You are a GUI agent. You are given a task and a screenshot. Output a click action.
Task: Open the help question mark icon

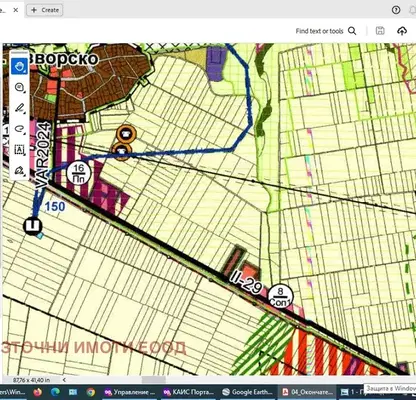point(396,10)
